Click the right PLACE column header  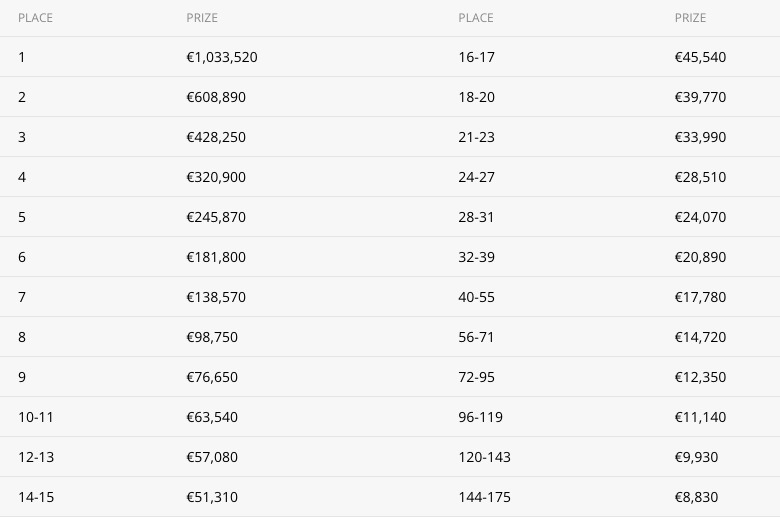tap(476, 18)
